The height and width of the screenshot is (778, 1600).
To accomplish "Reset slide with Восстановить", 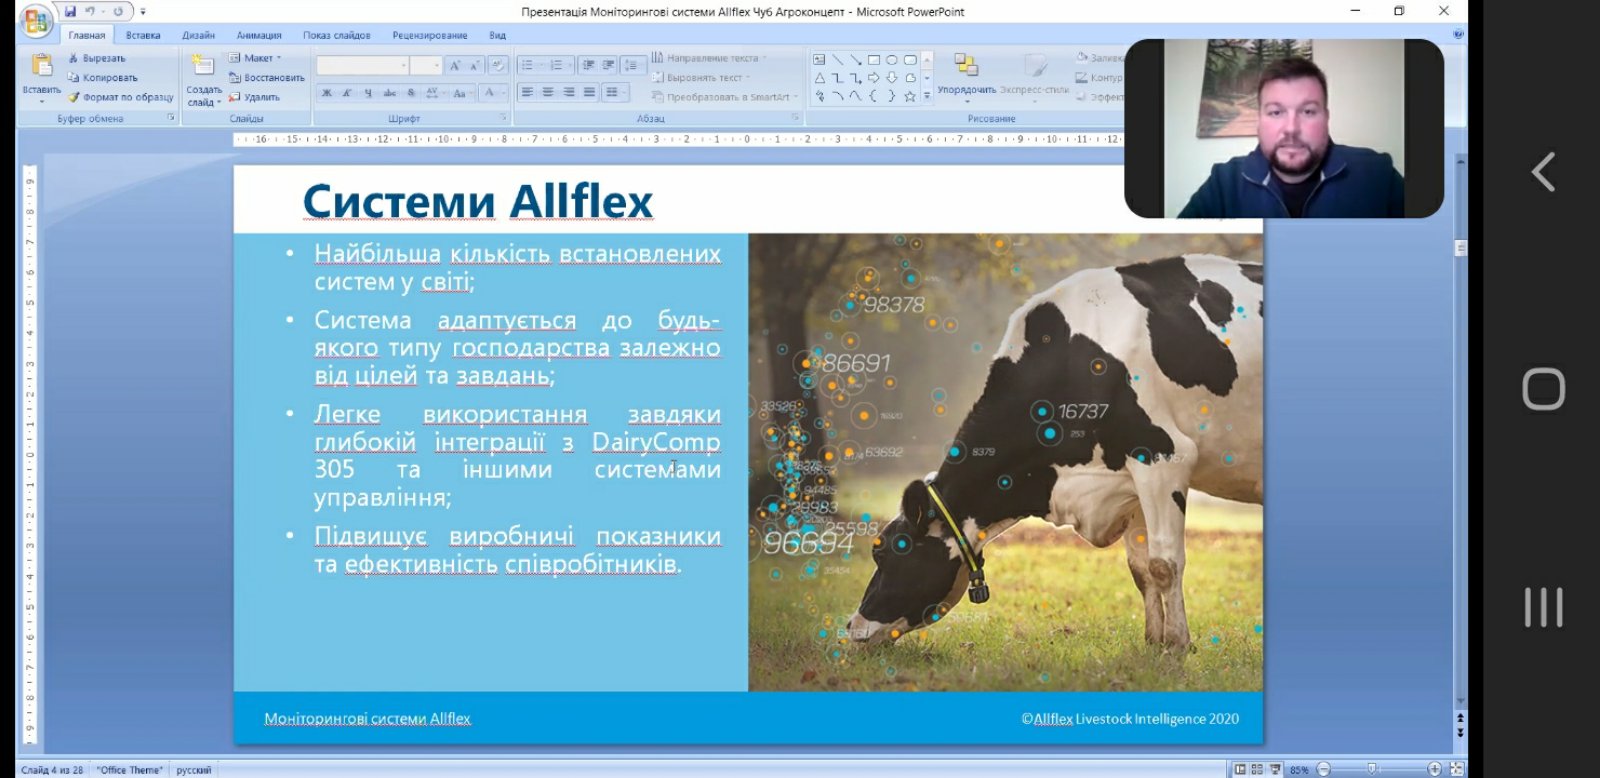I will tap(266, 77).
